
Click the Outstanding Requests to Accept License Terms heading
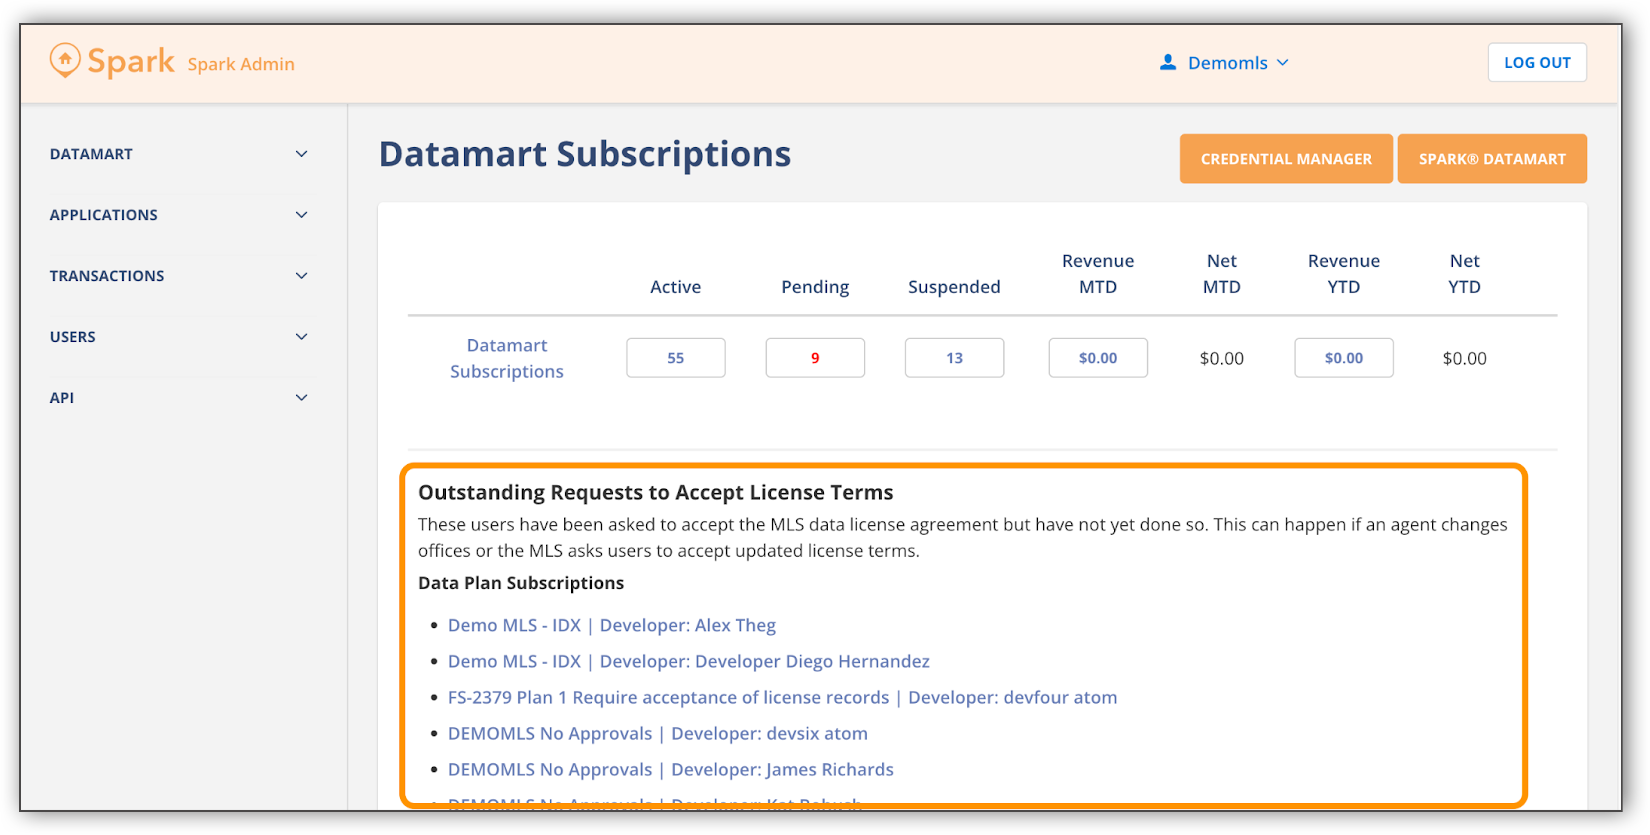point(656,492)
